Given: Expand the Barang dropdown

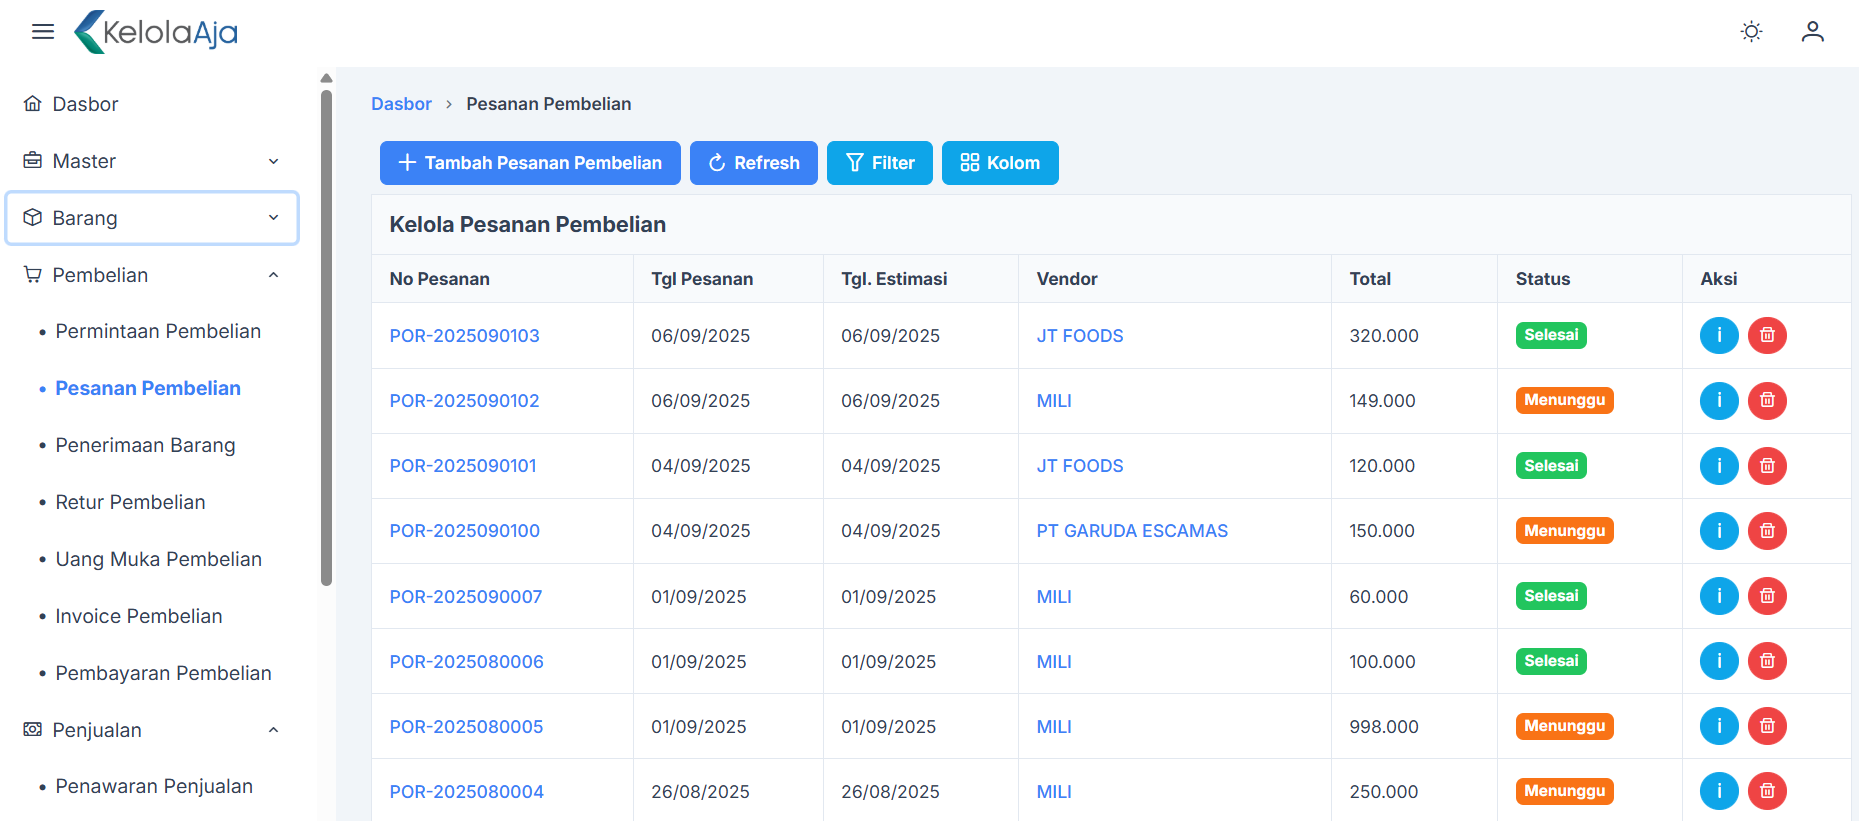Looking at the screenshot, I should coord(152,218).
